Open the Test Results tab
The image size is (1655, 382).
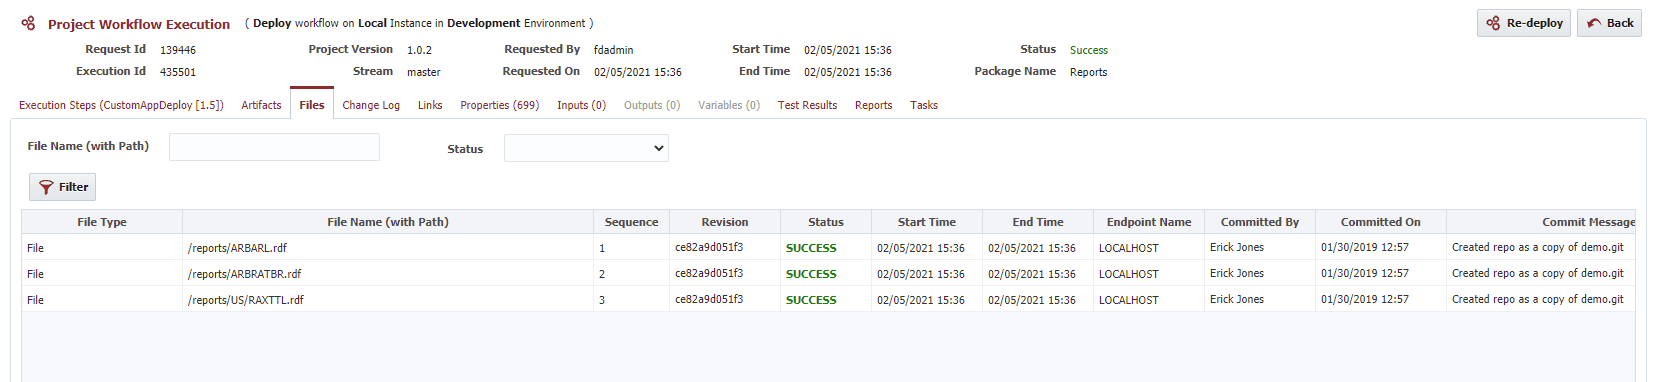click(807, 105)
